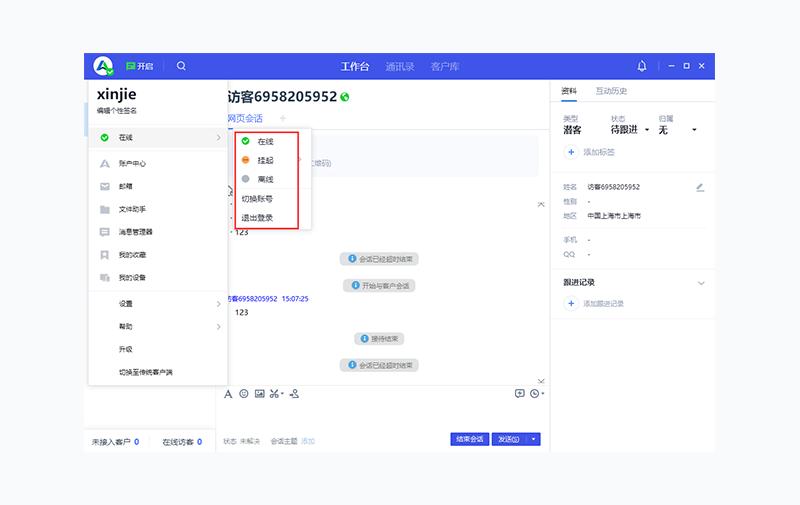The image size is (800, 505).
Task: Add a new session tab with plus
Action: click(x=283, y=118)
